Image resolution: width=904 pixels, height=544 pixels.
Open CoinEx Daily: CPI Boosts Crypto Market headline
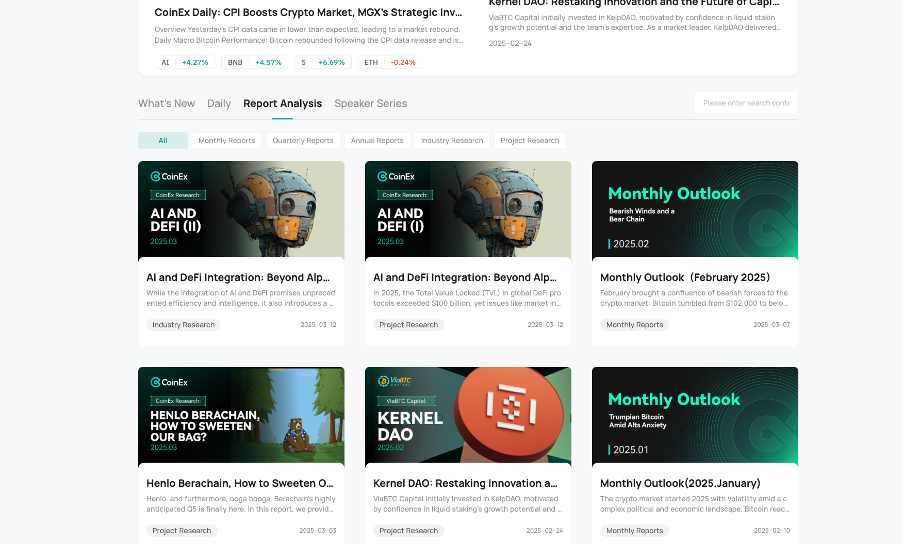click(x=308, y=13)
